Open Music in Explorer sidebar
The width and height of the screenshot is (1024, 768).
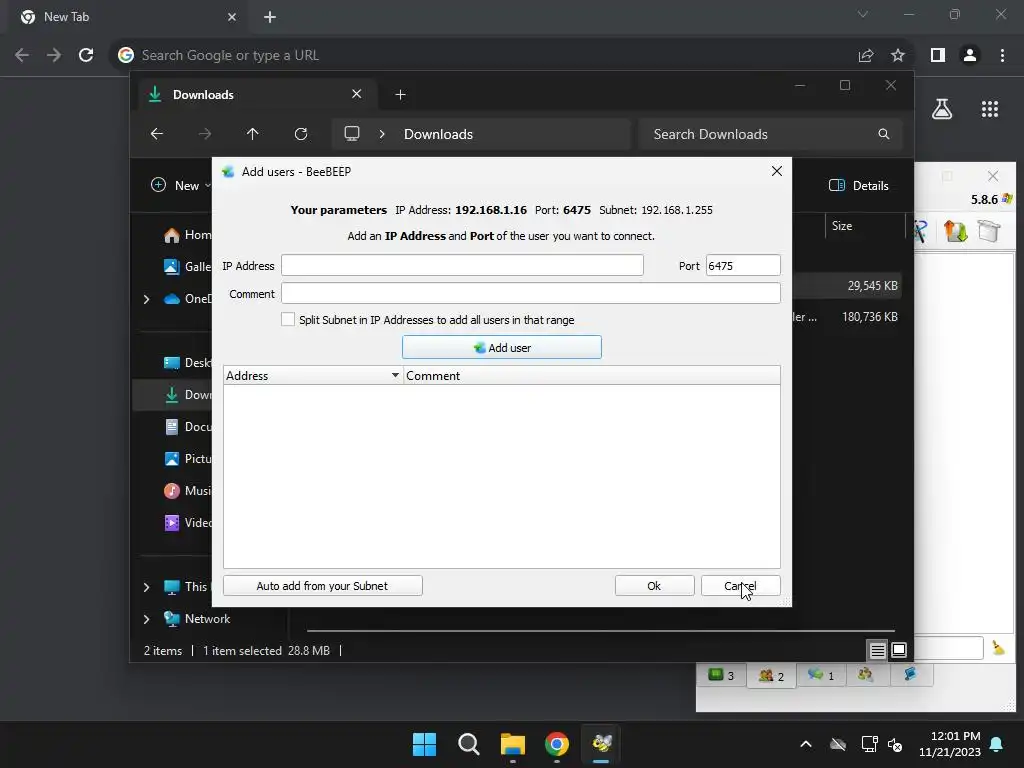[x=187, y=491]
